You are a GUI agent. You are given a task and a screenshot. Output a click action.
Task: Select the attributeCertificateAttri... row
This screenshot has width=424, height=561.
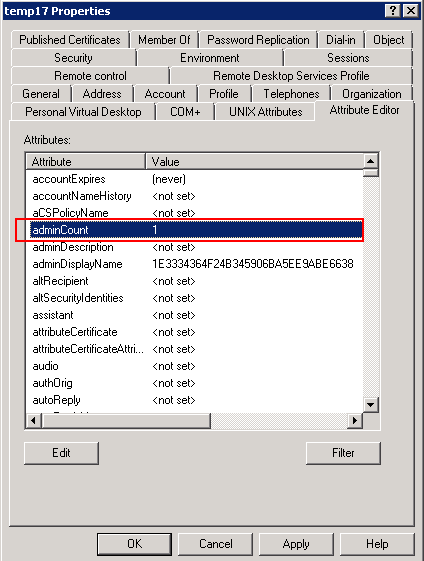tap(195, 349)
